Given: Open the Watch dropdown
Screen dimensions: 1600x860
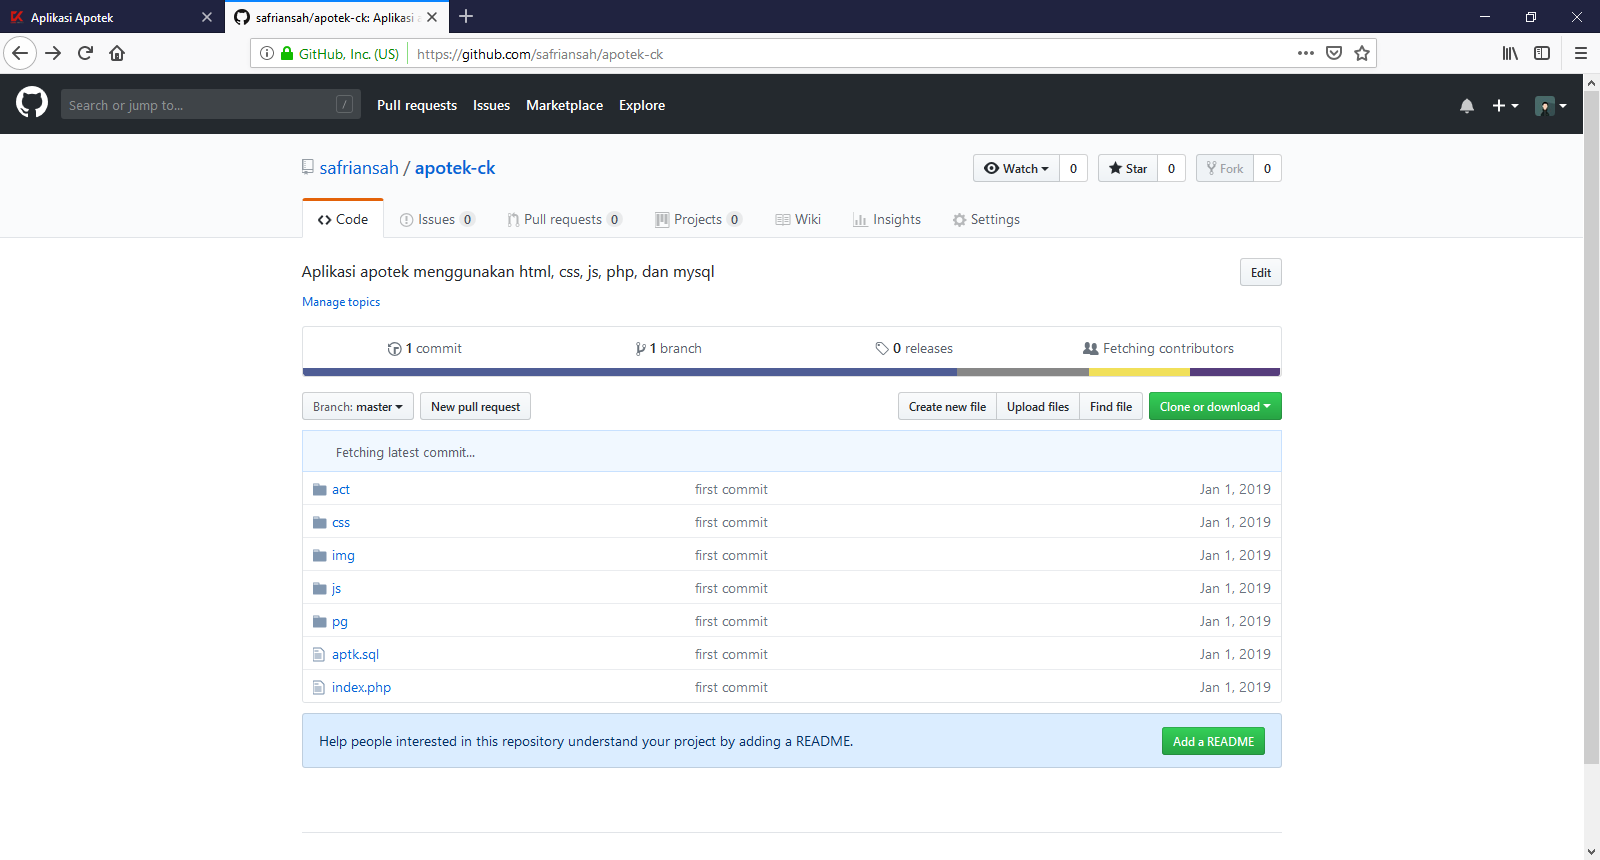Looking at the screenshot, I should pyautogui.click(x=1017, y=168).
